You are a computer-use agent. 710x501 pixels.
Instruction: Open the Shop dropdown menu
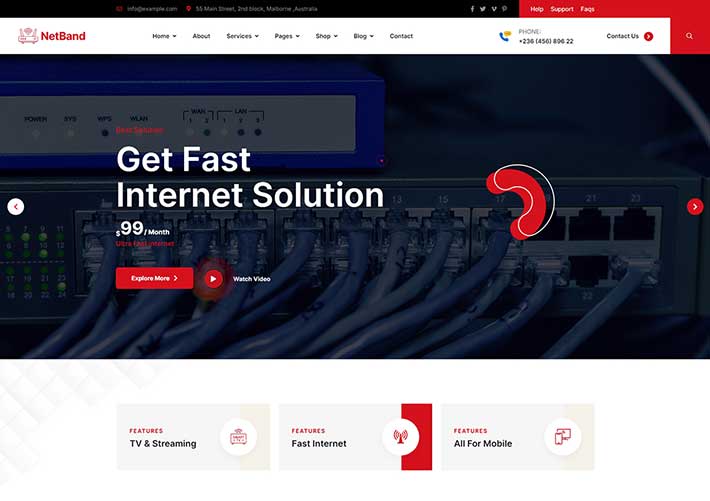coord(326,36)
